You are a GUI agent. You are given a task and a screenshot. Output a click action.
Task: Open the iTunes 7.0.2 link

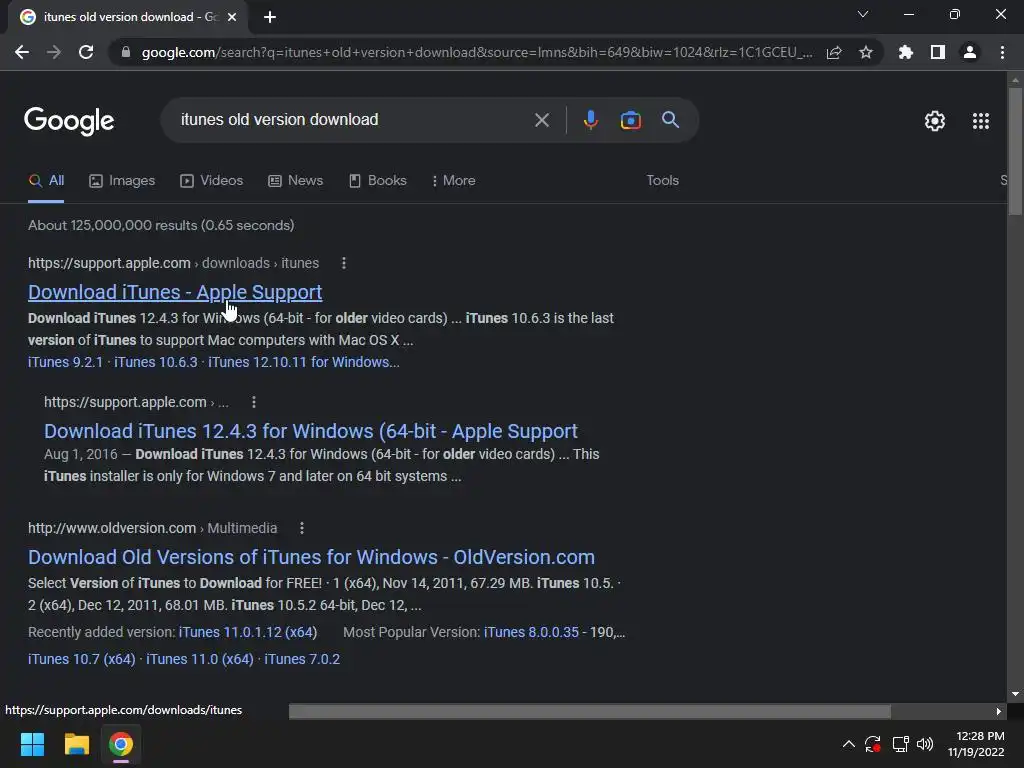(x=302, y=660)
